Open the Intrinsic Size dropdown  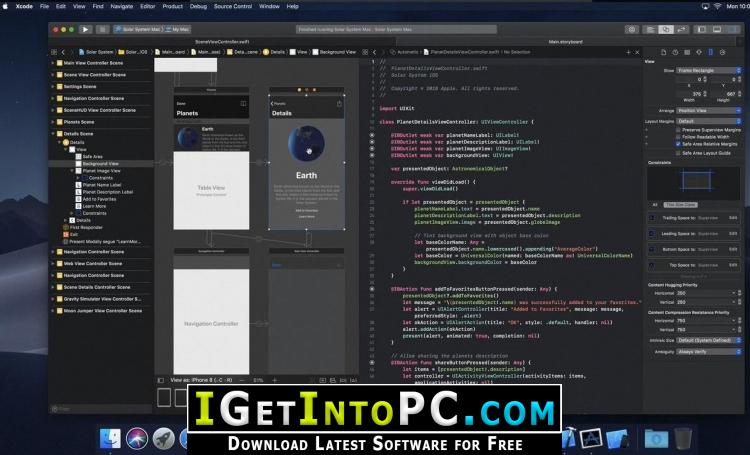708,340
